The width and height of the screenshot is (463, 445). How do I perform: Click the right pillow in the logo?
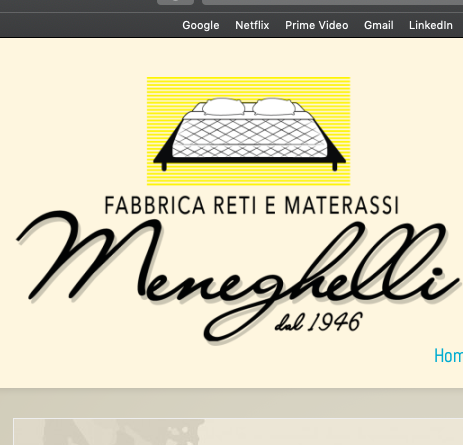coord(274,107)
